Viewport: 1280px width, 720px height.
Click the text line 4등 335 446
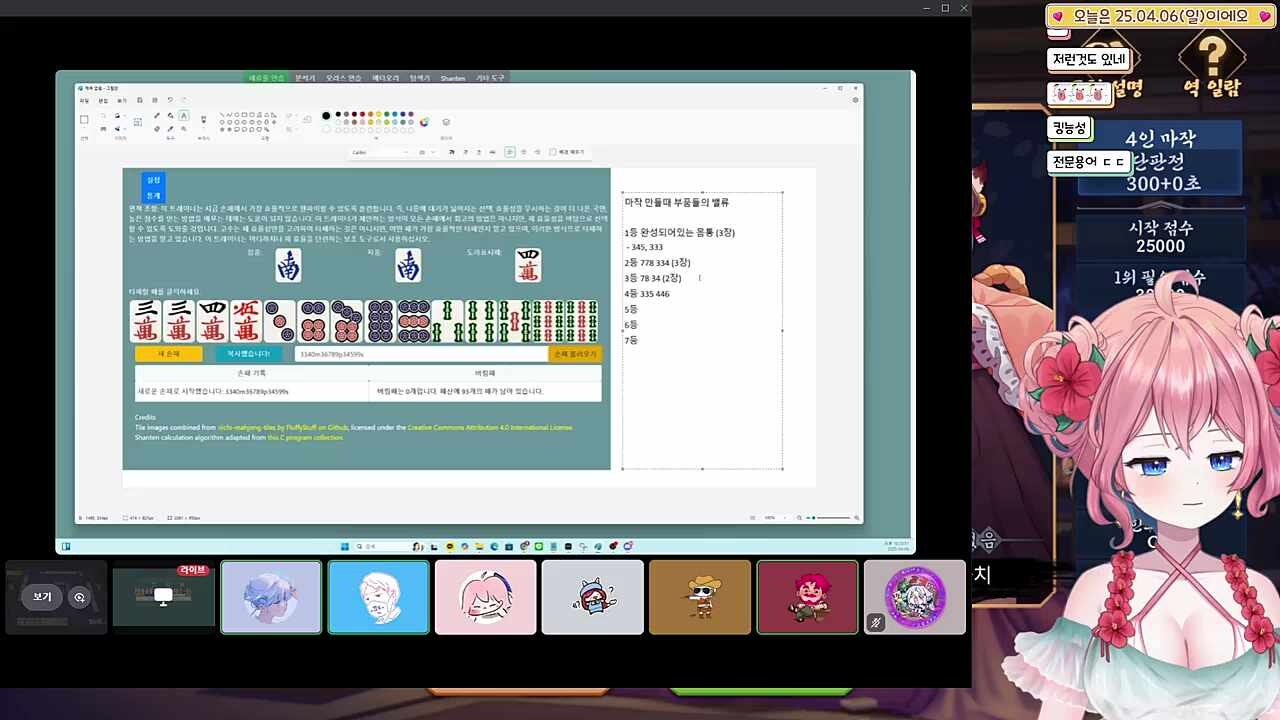tap(647, 294)
